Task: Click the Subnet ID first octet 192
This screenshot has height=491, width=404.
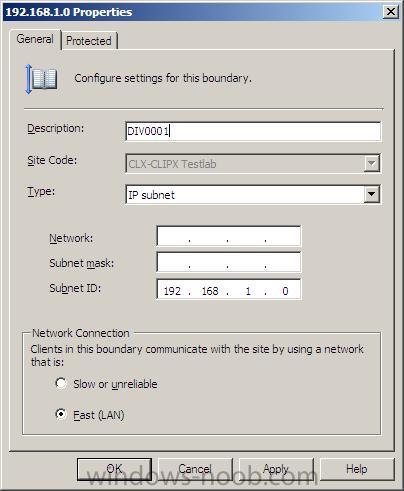Action: click(x=172, y=291)
